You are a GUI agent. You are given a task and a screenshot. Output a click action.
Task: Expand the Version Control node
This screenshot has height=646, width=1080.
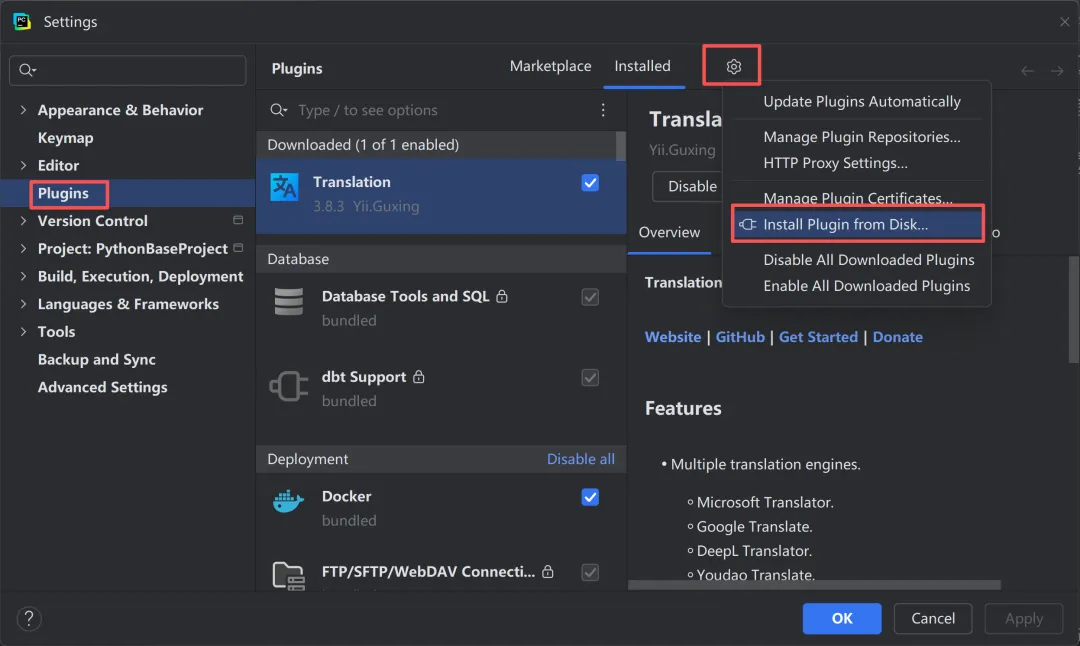coord(23,220)
